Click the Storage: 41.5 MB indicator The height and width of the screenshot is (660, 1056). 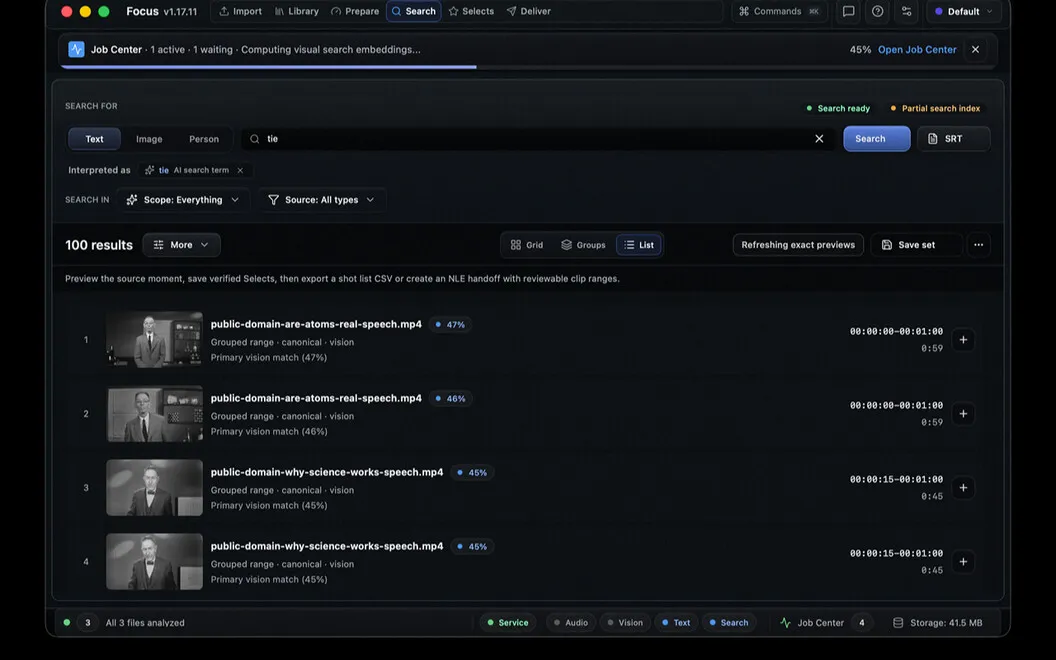[x=937, y=623]
